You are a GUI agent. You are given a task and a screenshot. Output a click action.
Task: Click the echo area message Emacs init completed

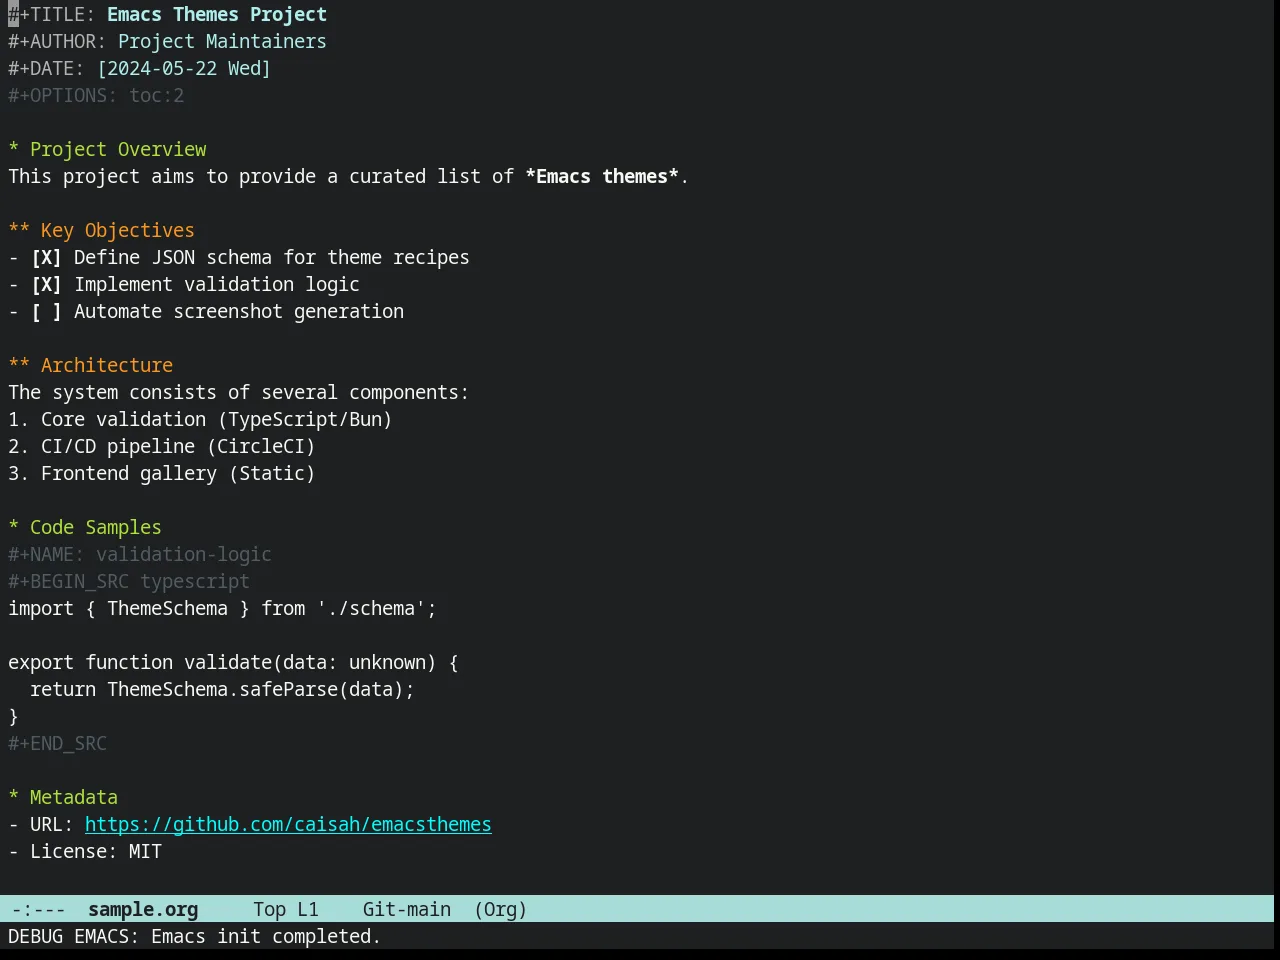(194, 937)
